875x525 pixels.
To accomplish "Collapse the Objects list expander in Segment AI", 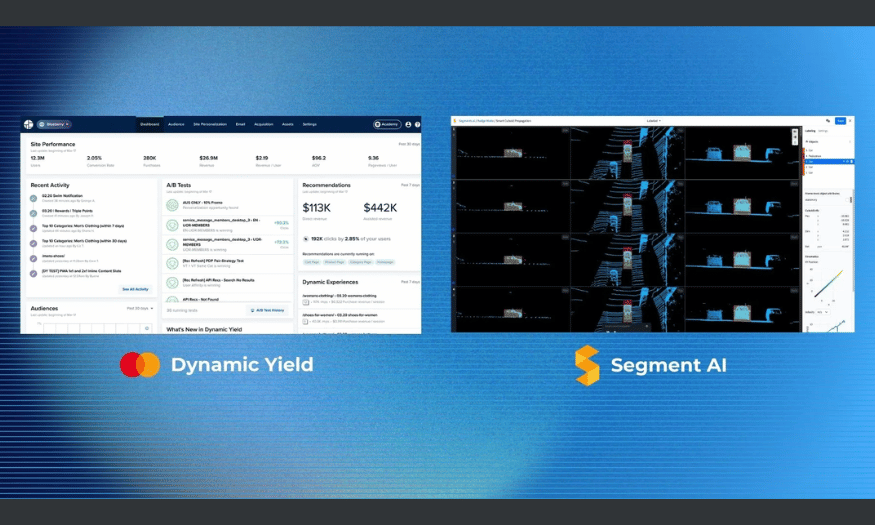I will 806,142.
